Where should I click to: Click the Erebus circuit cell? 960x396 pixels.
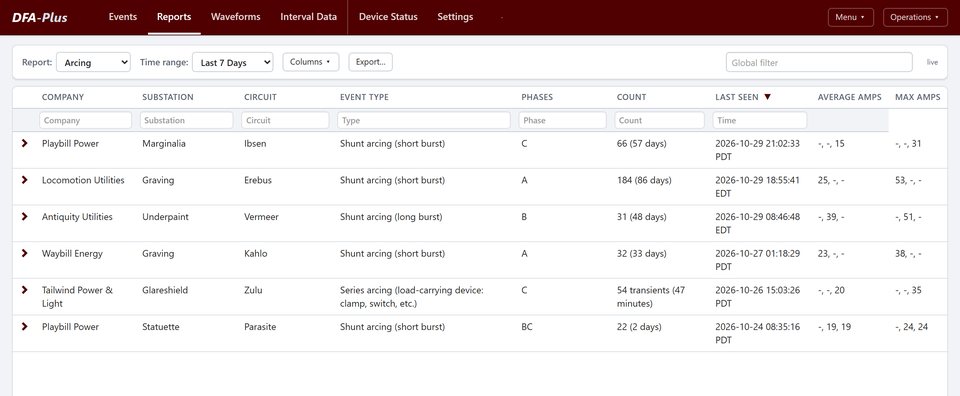(x=258, y=181)
